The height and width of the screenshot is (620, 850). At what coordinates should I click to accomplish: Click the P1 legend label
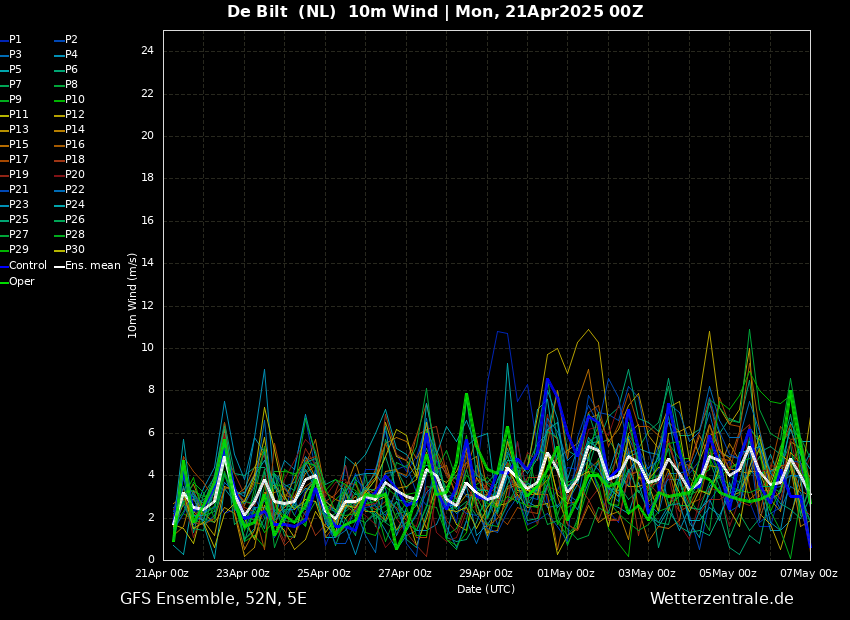(15, 40)
